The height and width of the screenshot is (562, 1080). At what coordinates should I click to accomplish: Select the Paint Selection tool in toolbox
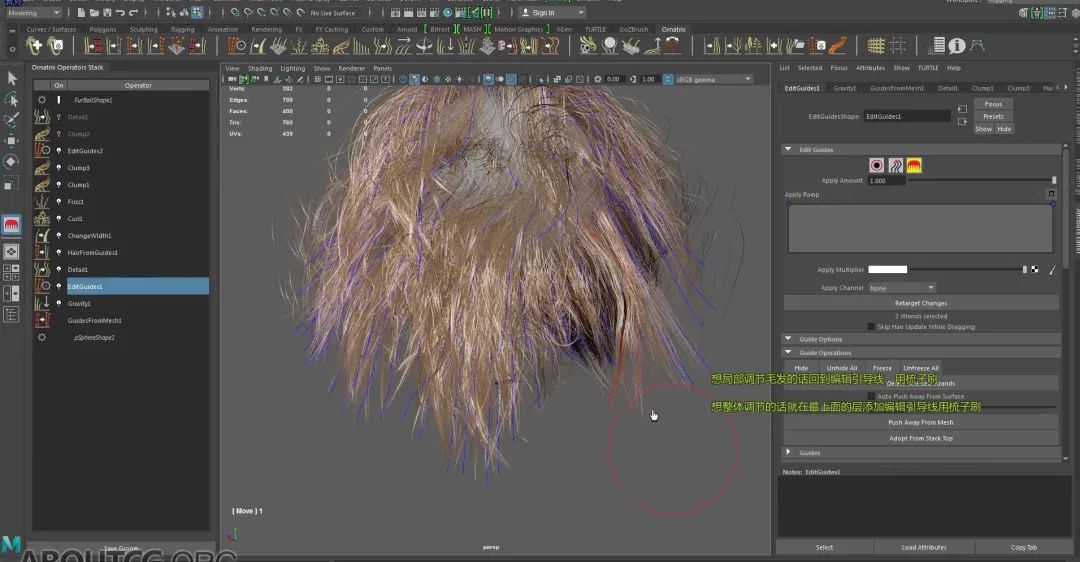click(x=12, y=120)
